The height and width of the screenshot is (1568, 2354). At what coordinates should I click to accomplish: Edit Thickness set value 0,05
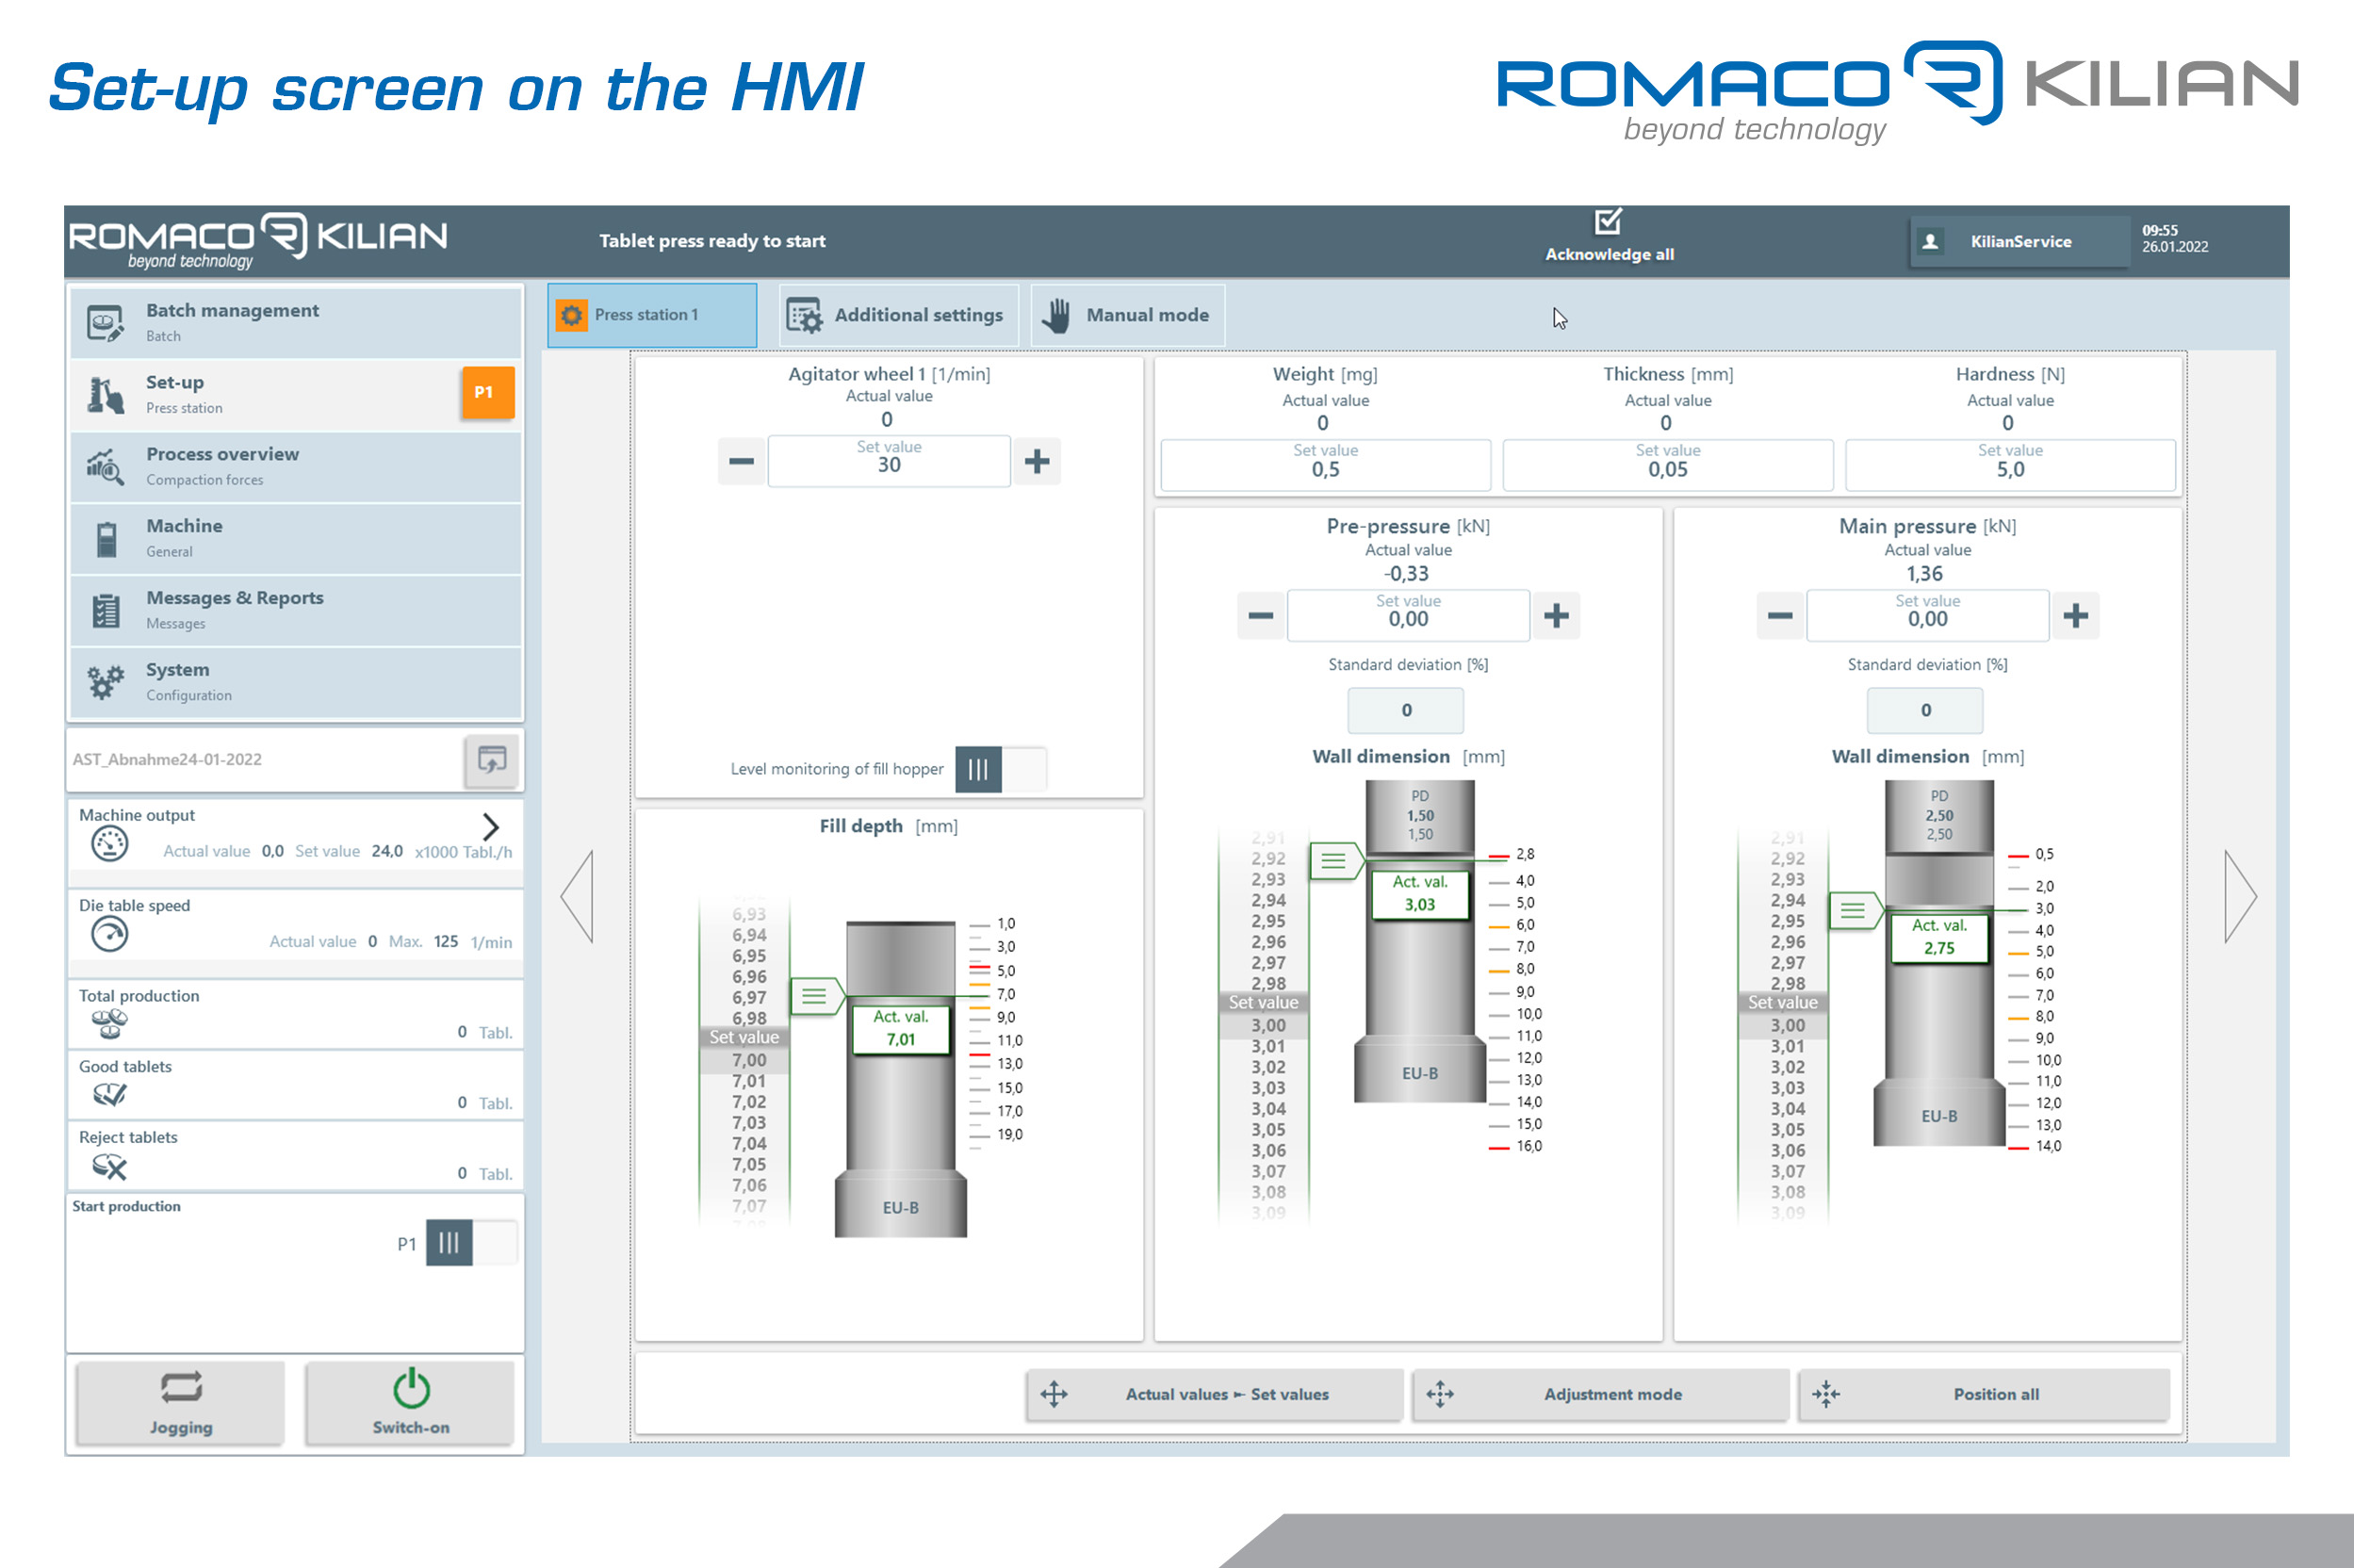tap(1667, 464)
